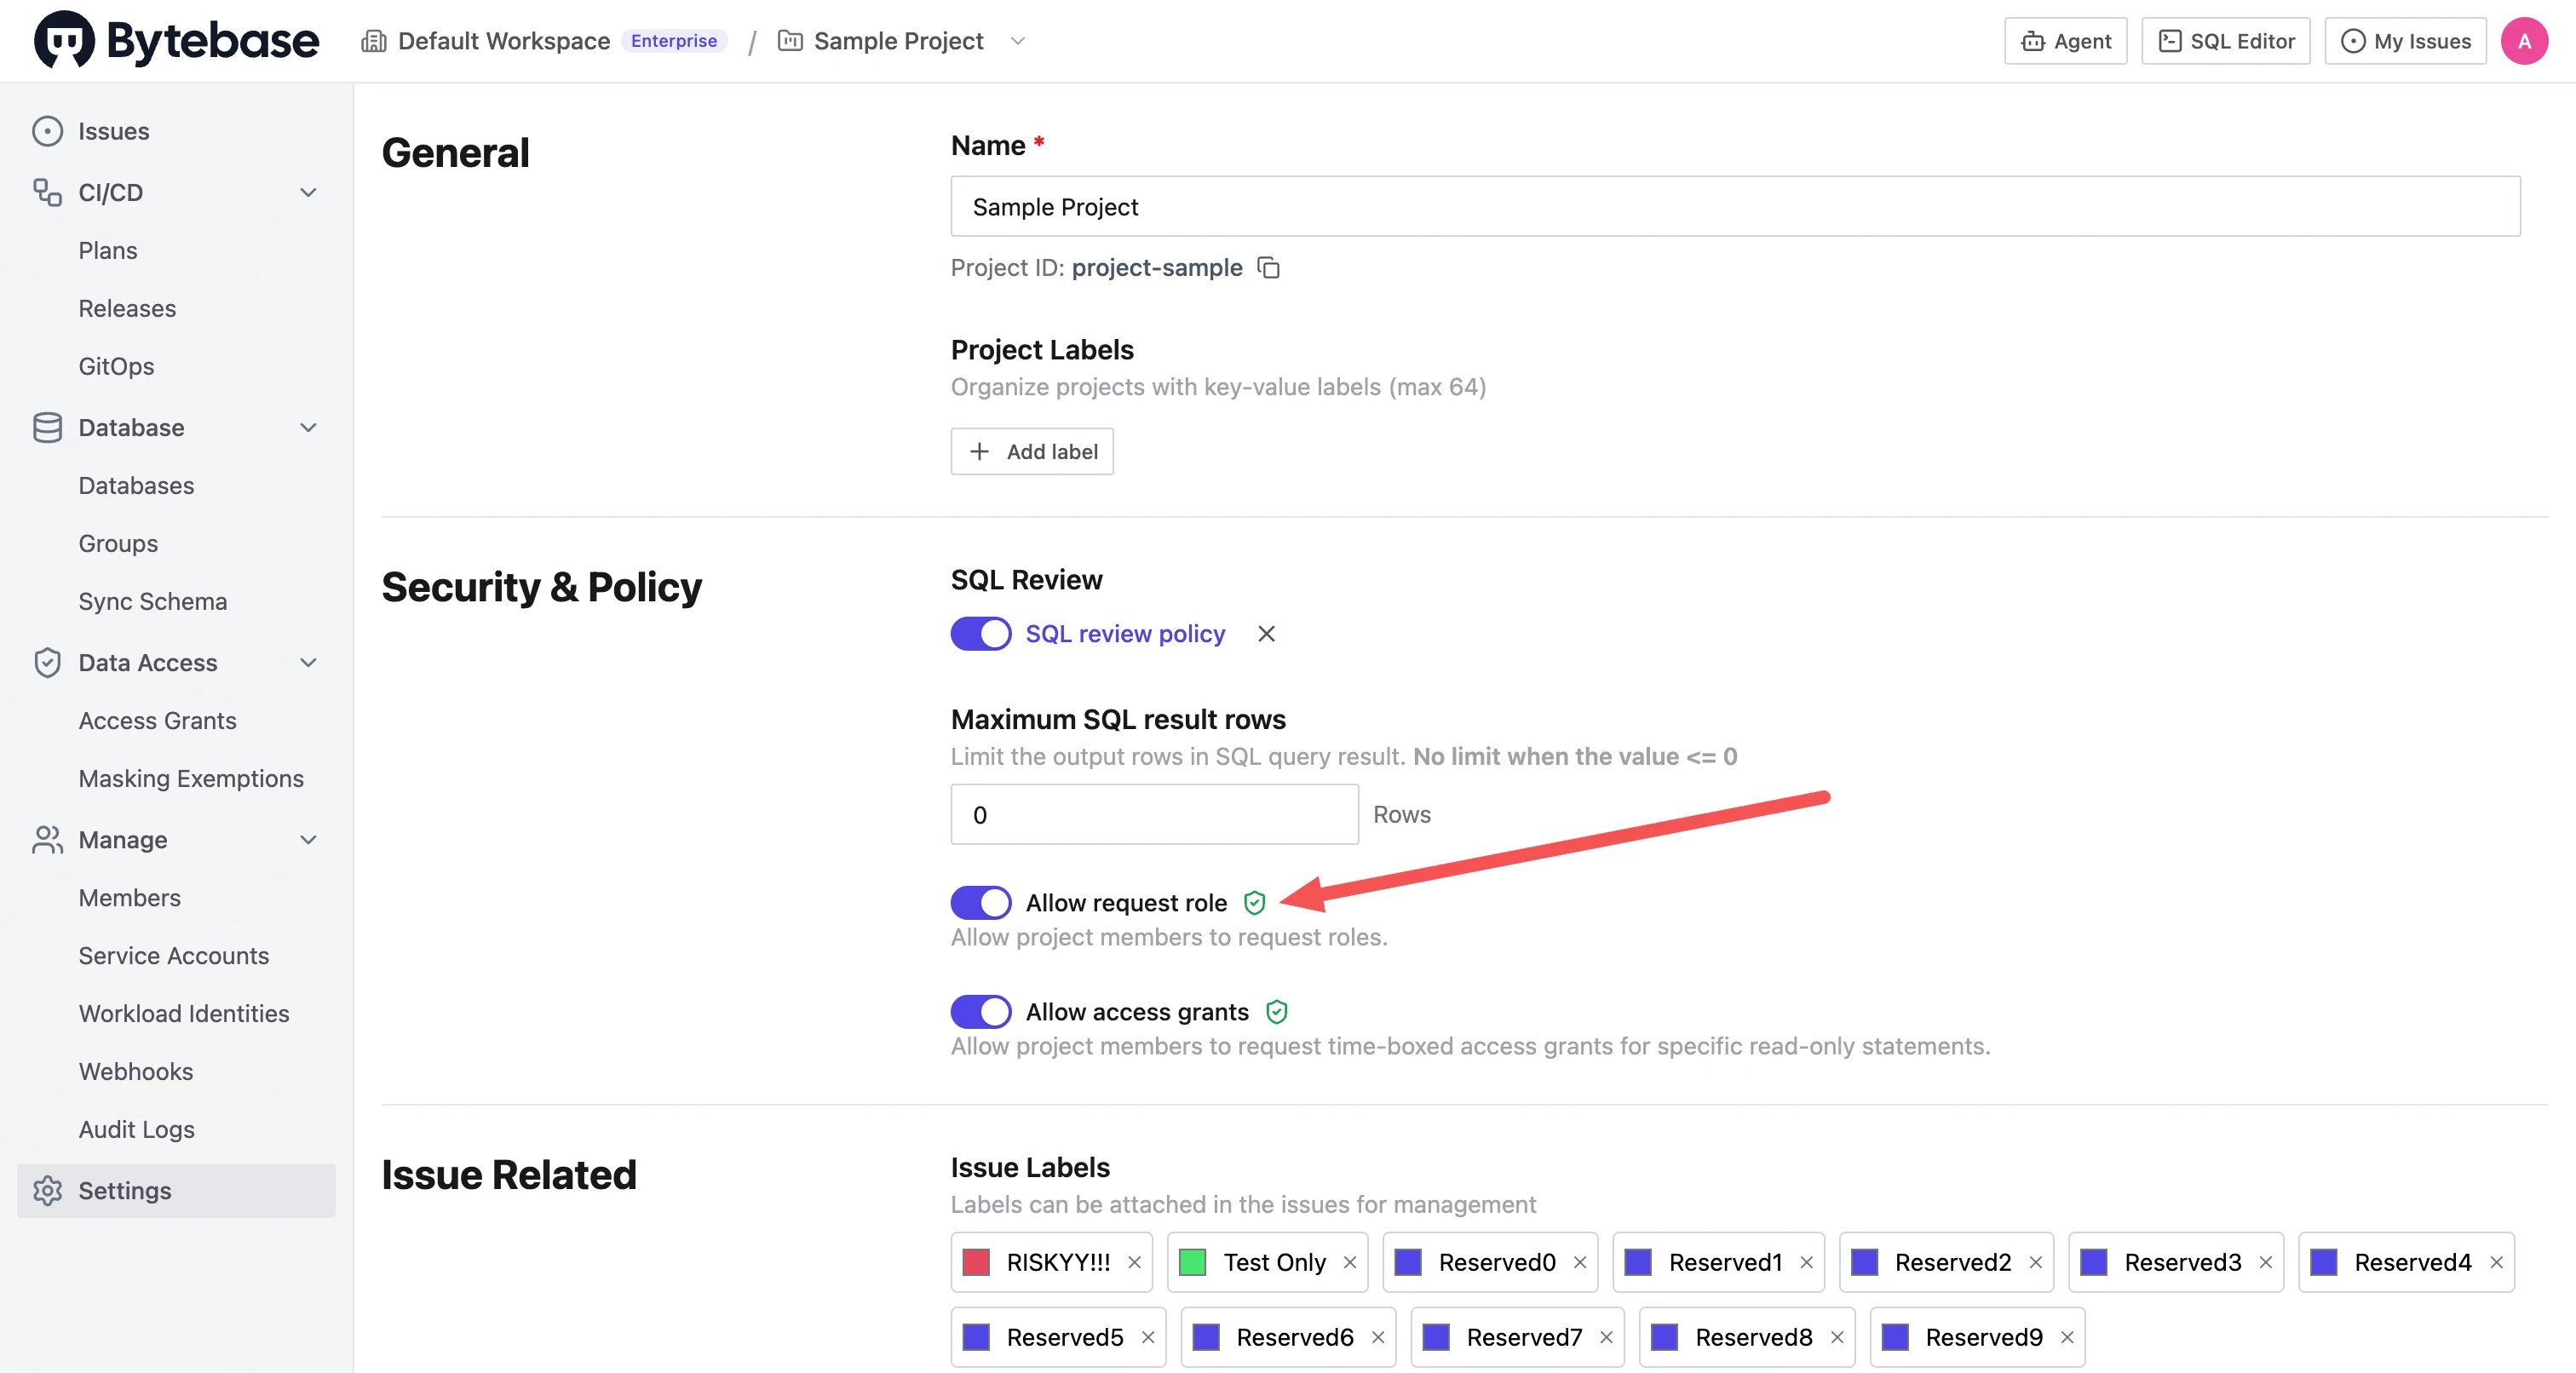Viewport: 2576px width, 1373px height.
Task: Open the SQL Editor
Action: point(2226,41)
